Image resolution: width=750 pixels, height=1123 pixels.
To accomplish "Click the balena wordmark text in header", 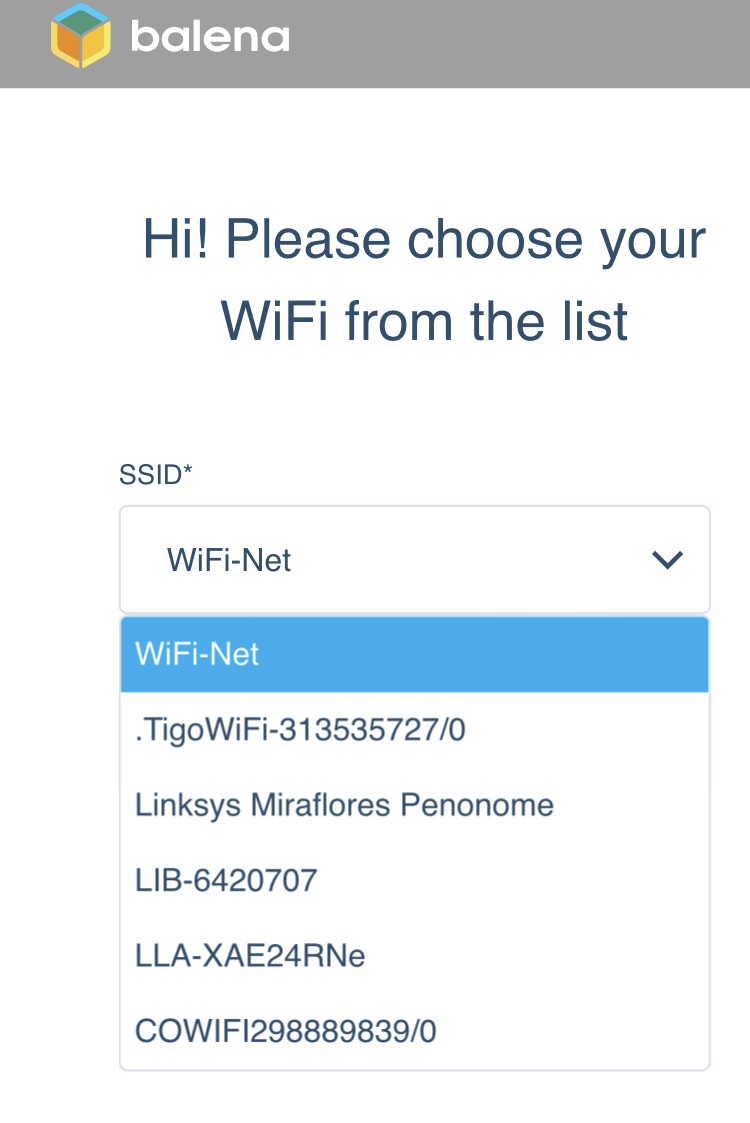I will point(210,38).
